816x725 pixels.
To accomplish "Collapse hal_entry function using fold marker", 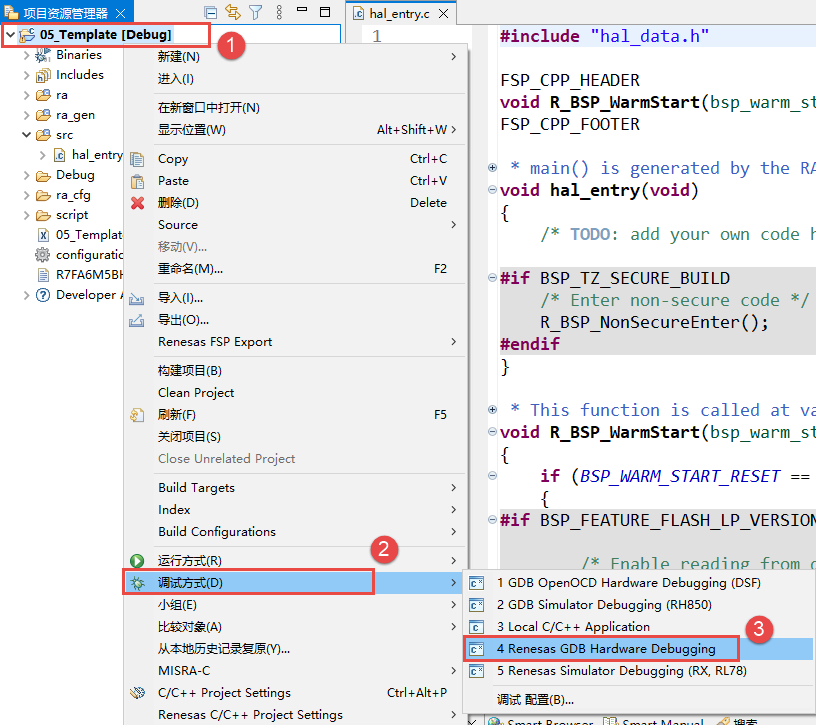I will point(491,190).
